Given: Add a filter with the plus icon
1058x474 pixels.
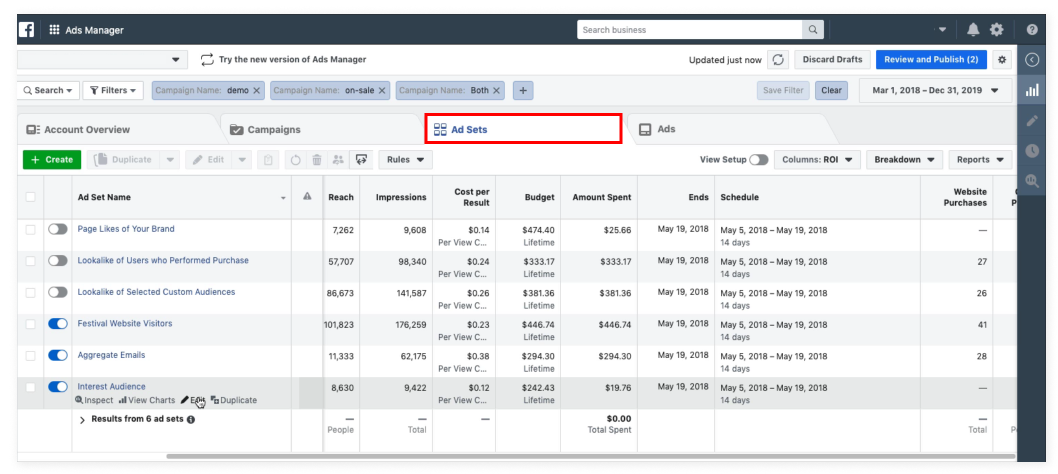Looking at the screenshot, I should 523,90.
